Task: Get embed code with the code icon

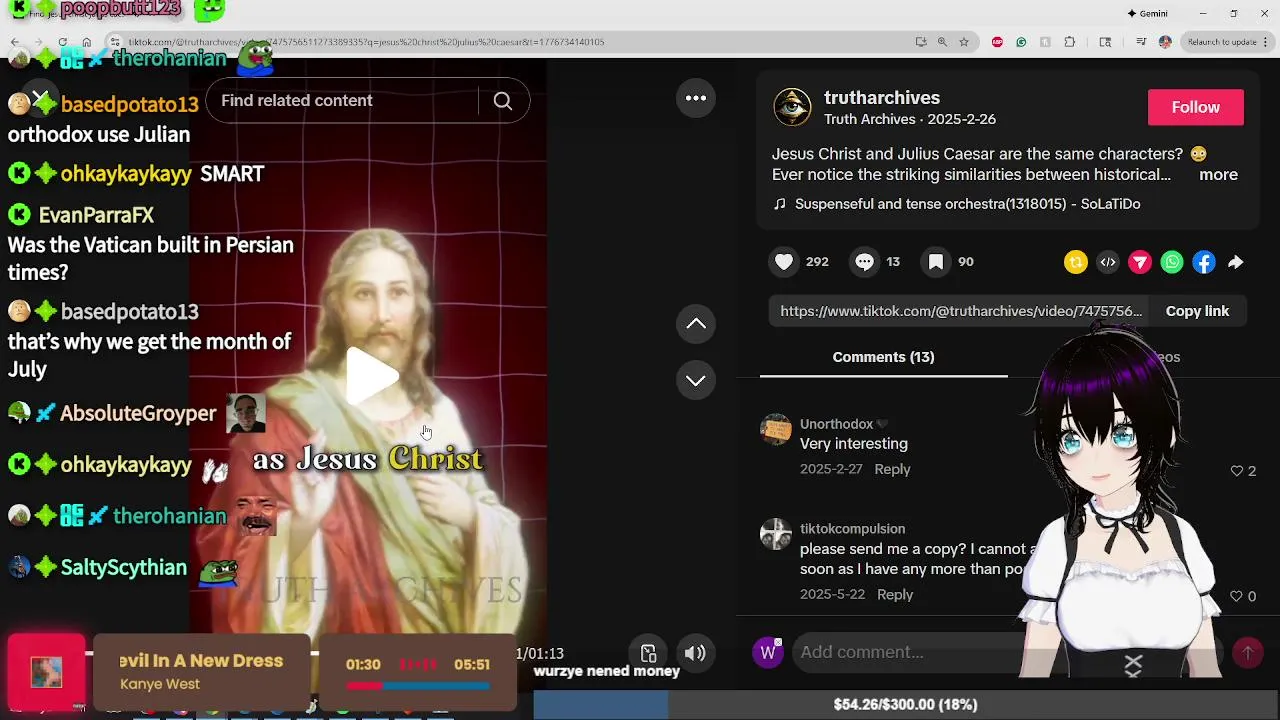Action: 1108,262
